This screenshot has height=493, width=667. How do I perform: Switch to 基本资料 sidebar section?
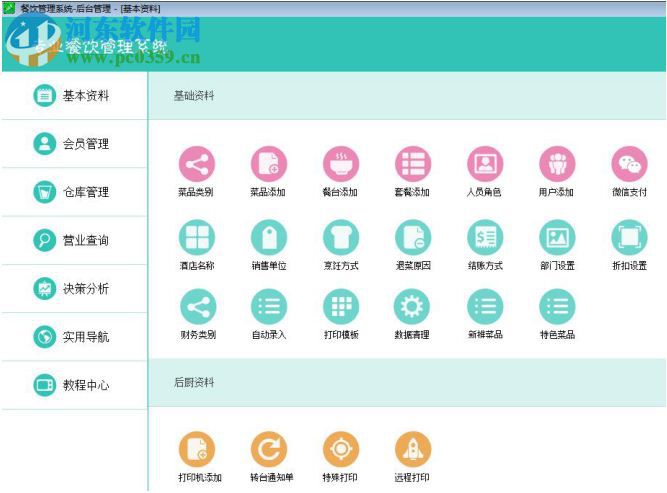click(x=74, y=96)
